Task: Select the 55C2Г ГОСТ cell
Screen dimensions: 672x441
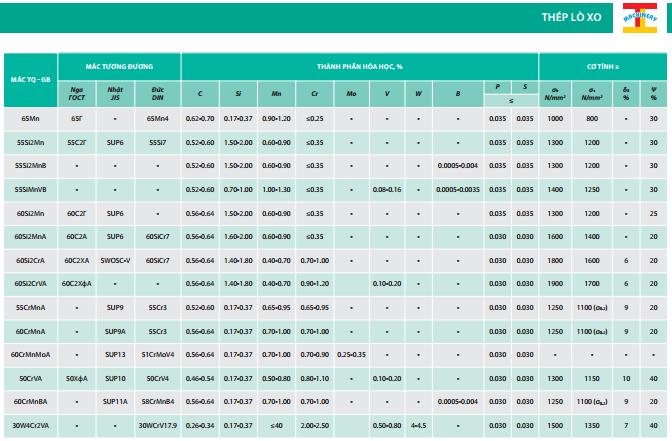Action: (77, 143)
